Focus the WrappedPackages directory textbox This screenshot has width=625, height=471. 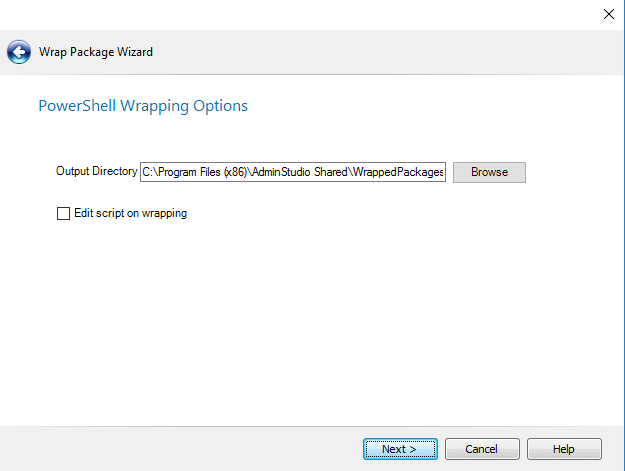(x=293, y=172)
